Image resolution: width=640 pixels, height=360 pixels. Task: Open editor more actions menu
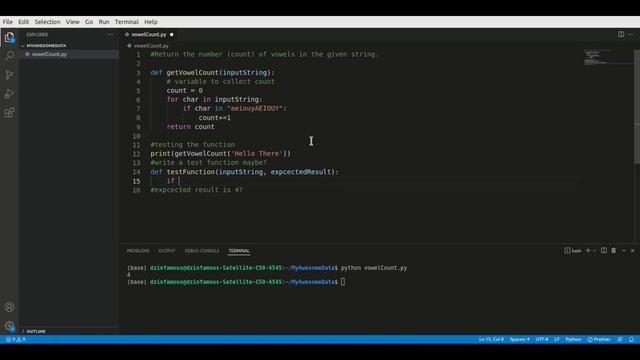631,34
